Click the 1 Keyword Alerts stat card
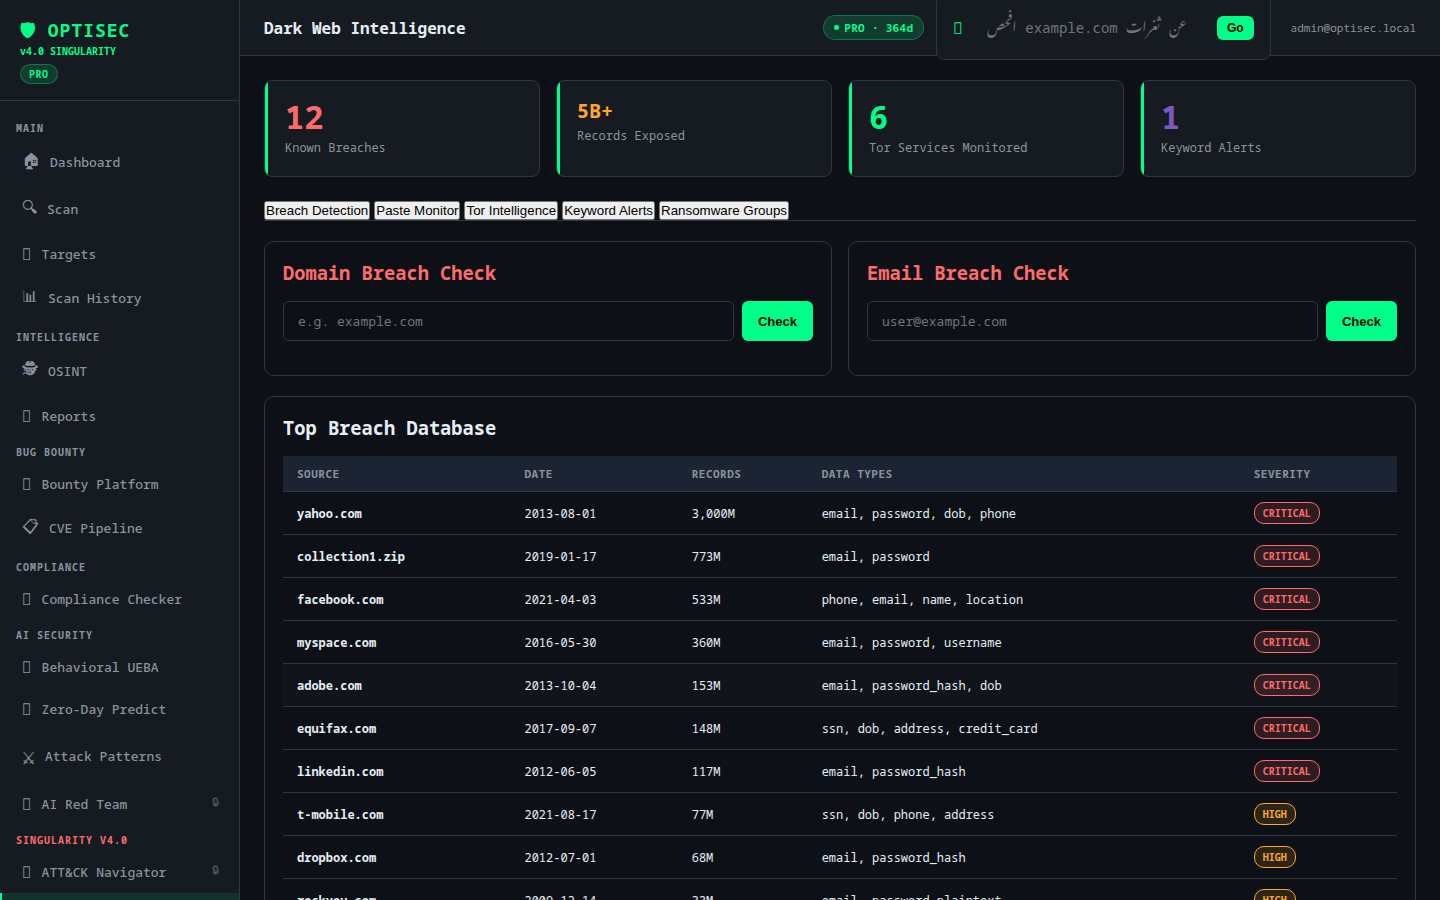 coord(1278,129)
